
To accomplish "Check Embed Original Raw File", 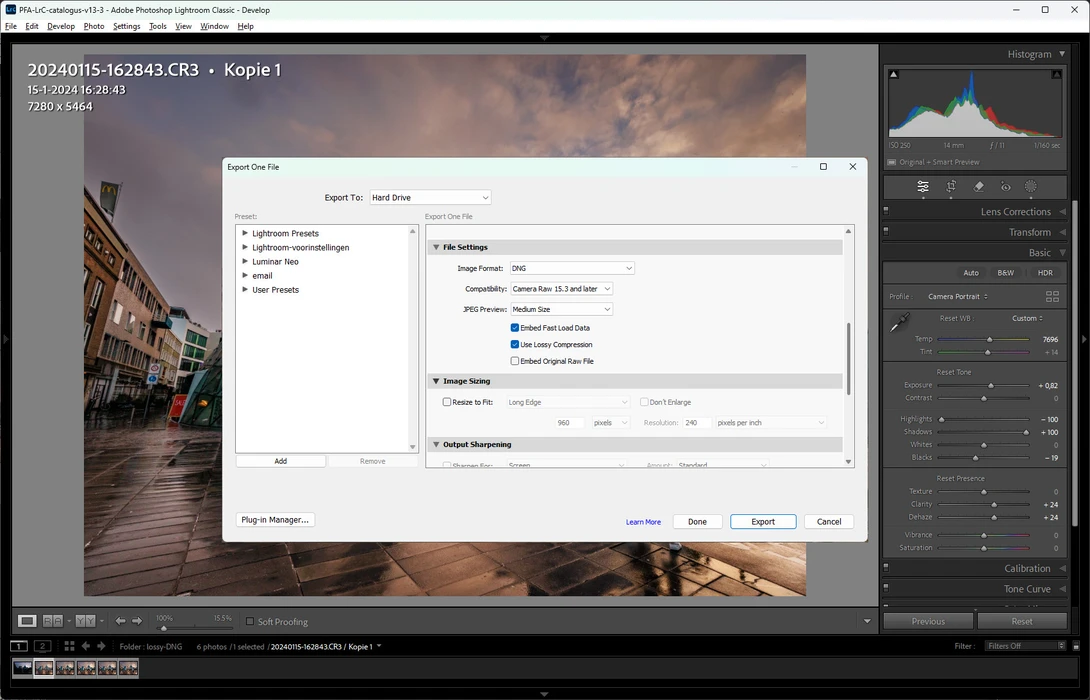I will point(515,361).
